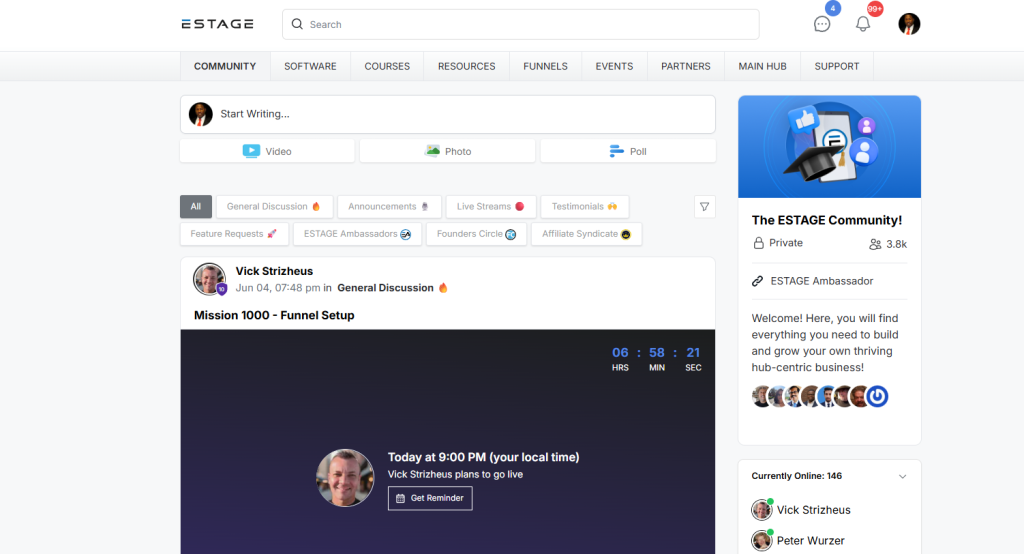This screenshot has height=554, width=1024.
Task: Click the Poll post button
Action: tap(628, 151)
